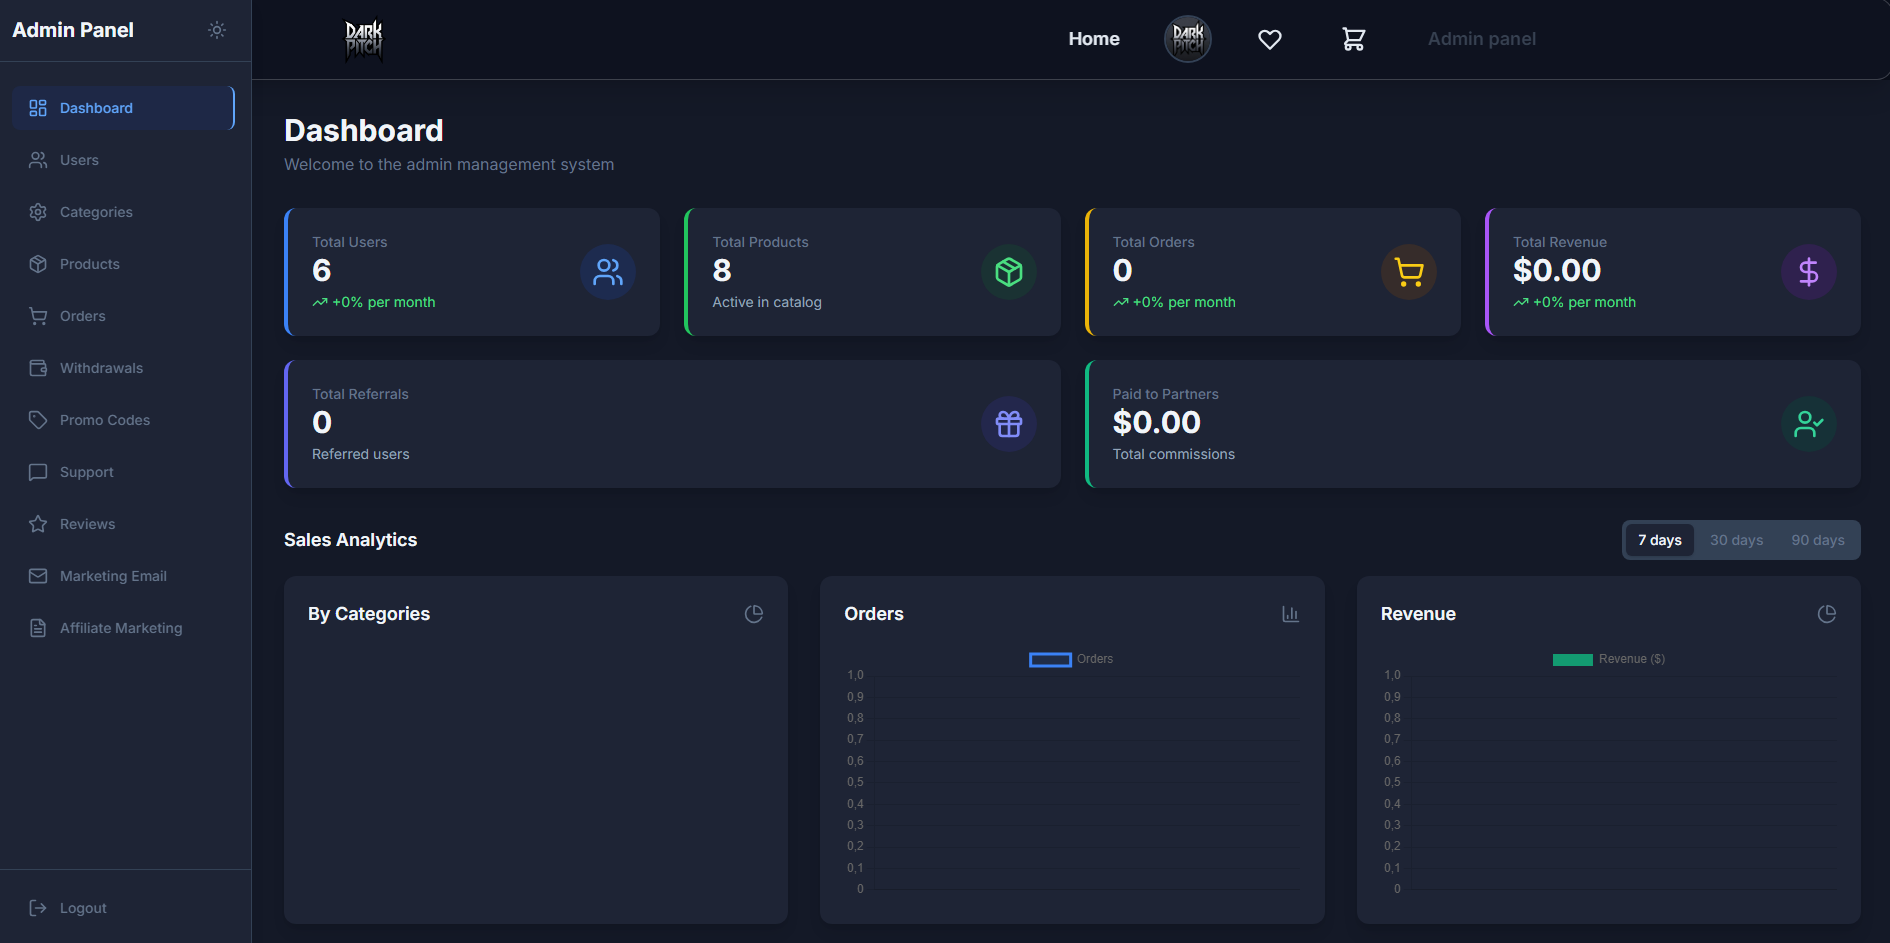
Task: Click the round Dark Pitch avatar
Action: [1188, 39]
